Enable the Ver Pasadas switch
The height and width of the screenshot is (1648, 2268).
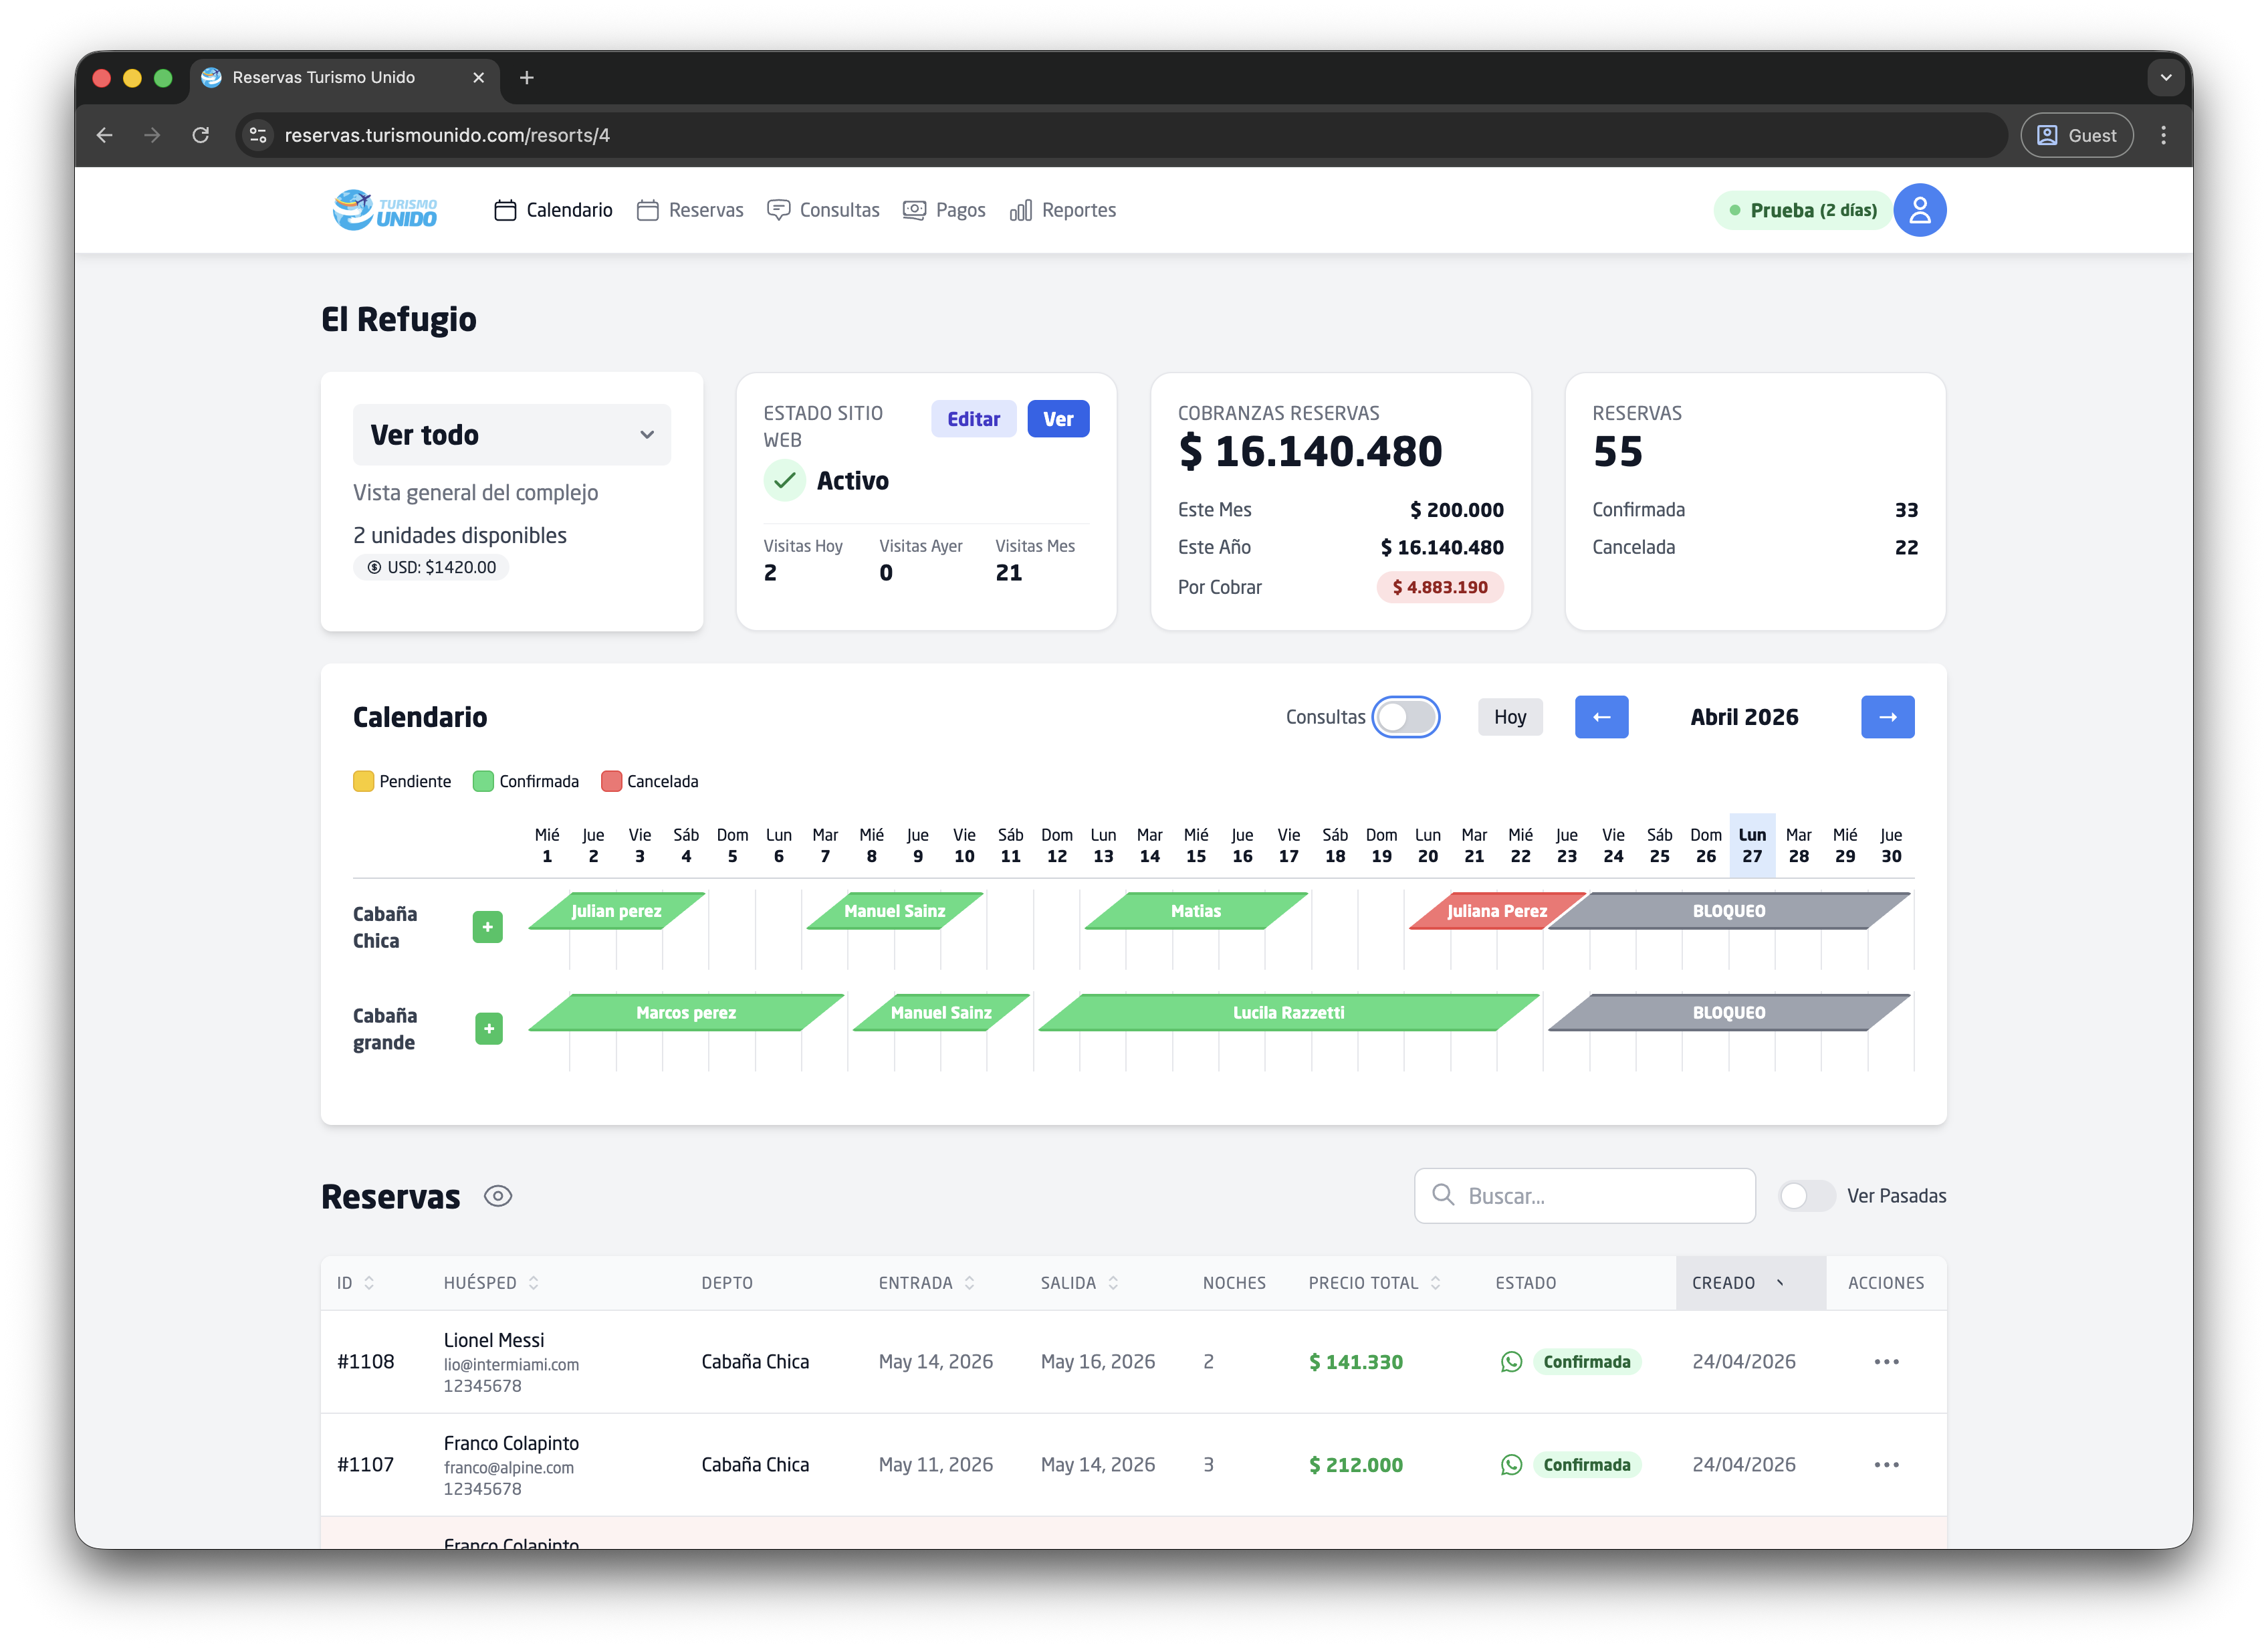(1807, 1196)
